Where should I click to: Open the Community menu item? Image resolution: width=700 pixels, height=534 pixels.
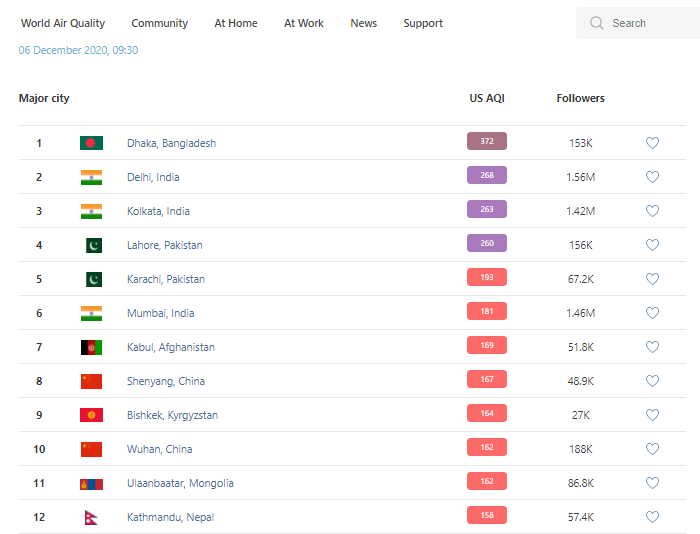[x=160, y=23]
